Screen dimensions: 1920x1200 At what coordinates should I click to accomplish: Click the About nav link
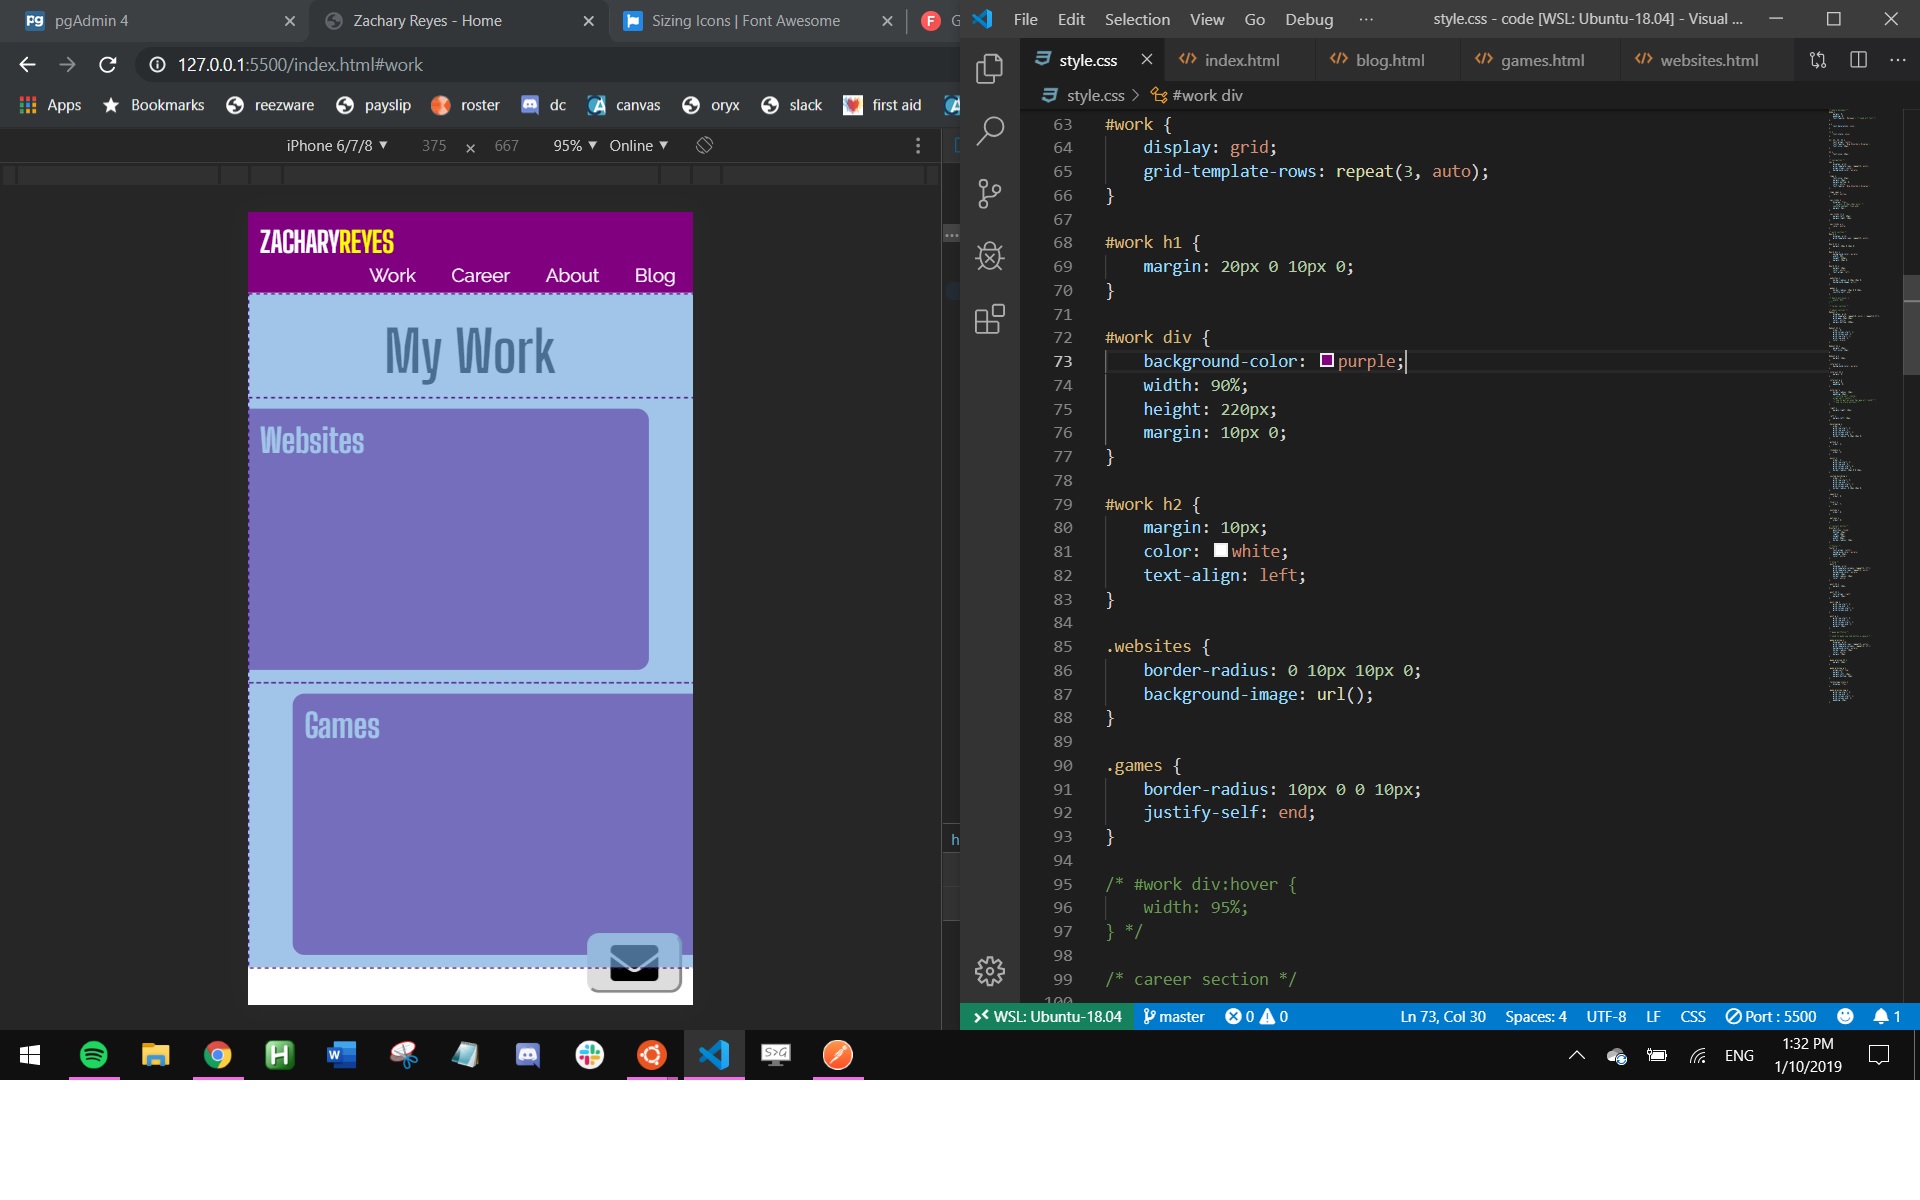(571, 275)
